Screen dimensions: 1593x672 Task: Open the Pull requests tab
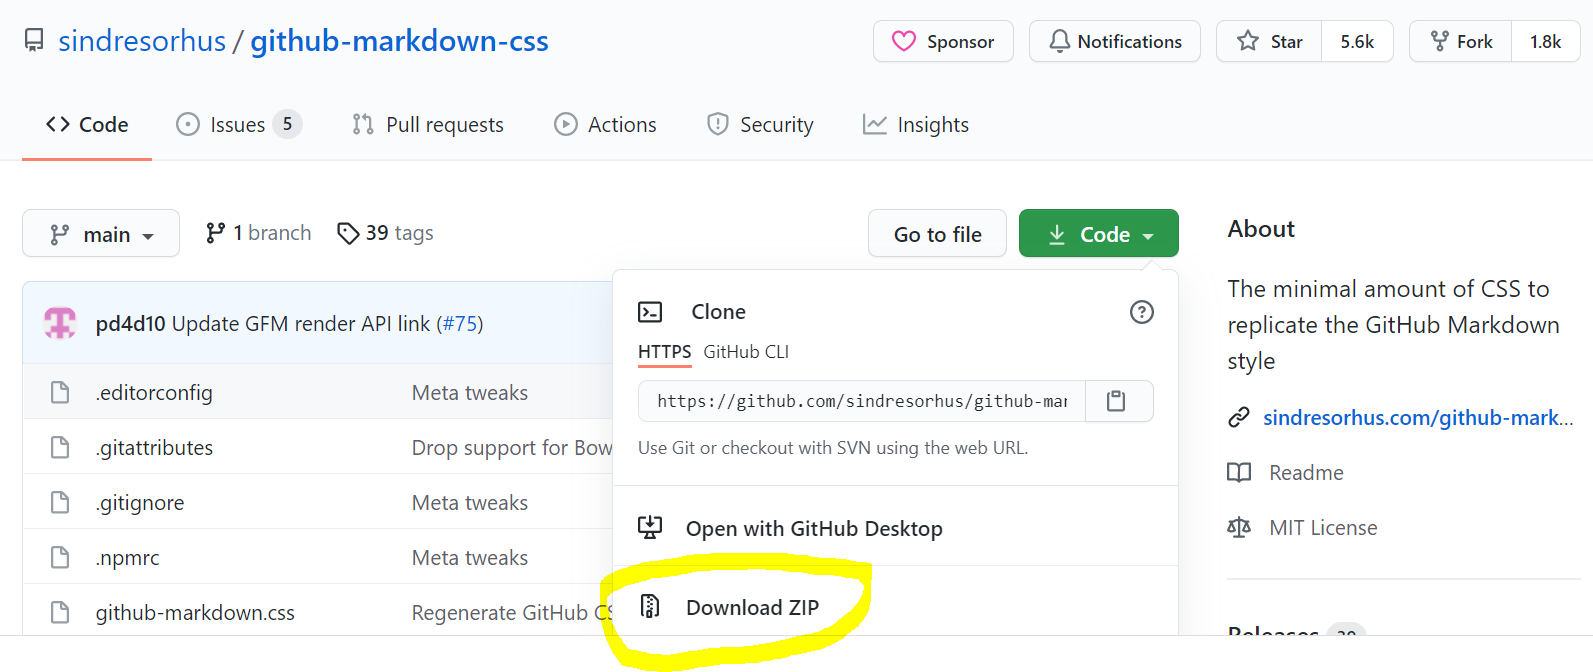(x=427, y=125)
